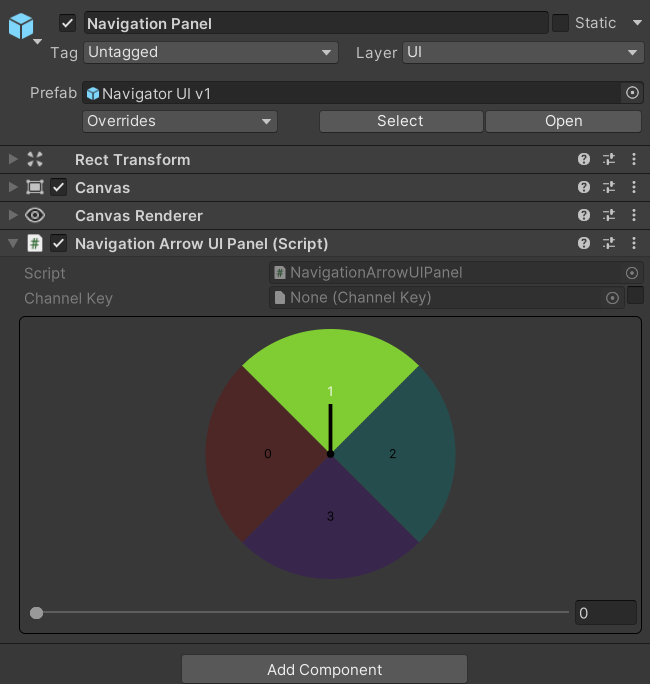Open Rect Transform preset selector

pyautogui.click(x=609, y=159)
